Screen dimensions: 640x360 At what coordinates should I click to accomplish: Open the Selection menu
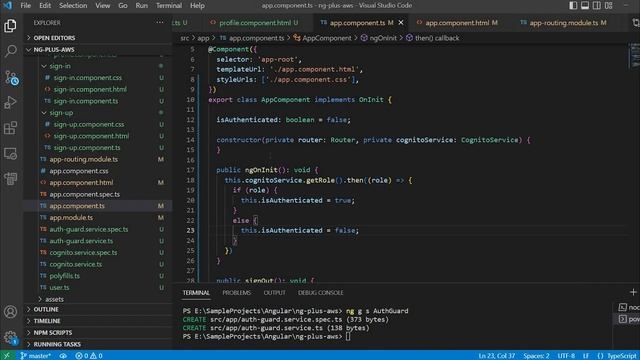click(73, 5)
